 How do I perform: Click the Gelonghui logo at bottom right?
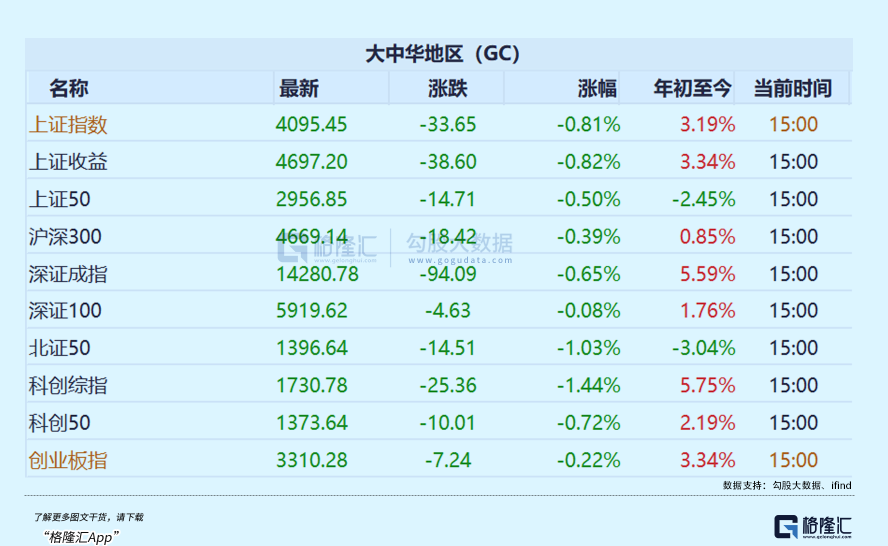point(813,527)
